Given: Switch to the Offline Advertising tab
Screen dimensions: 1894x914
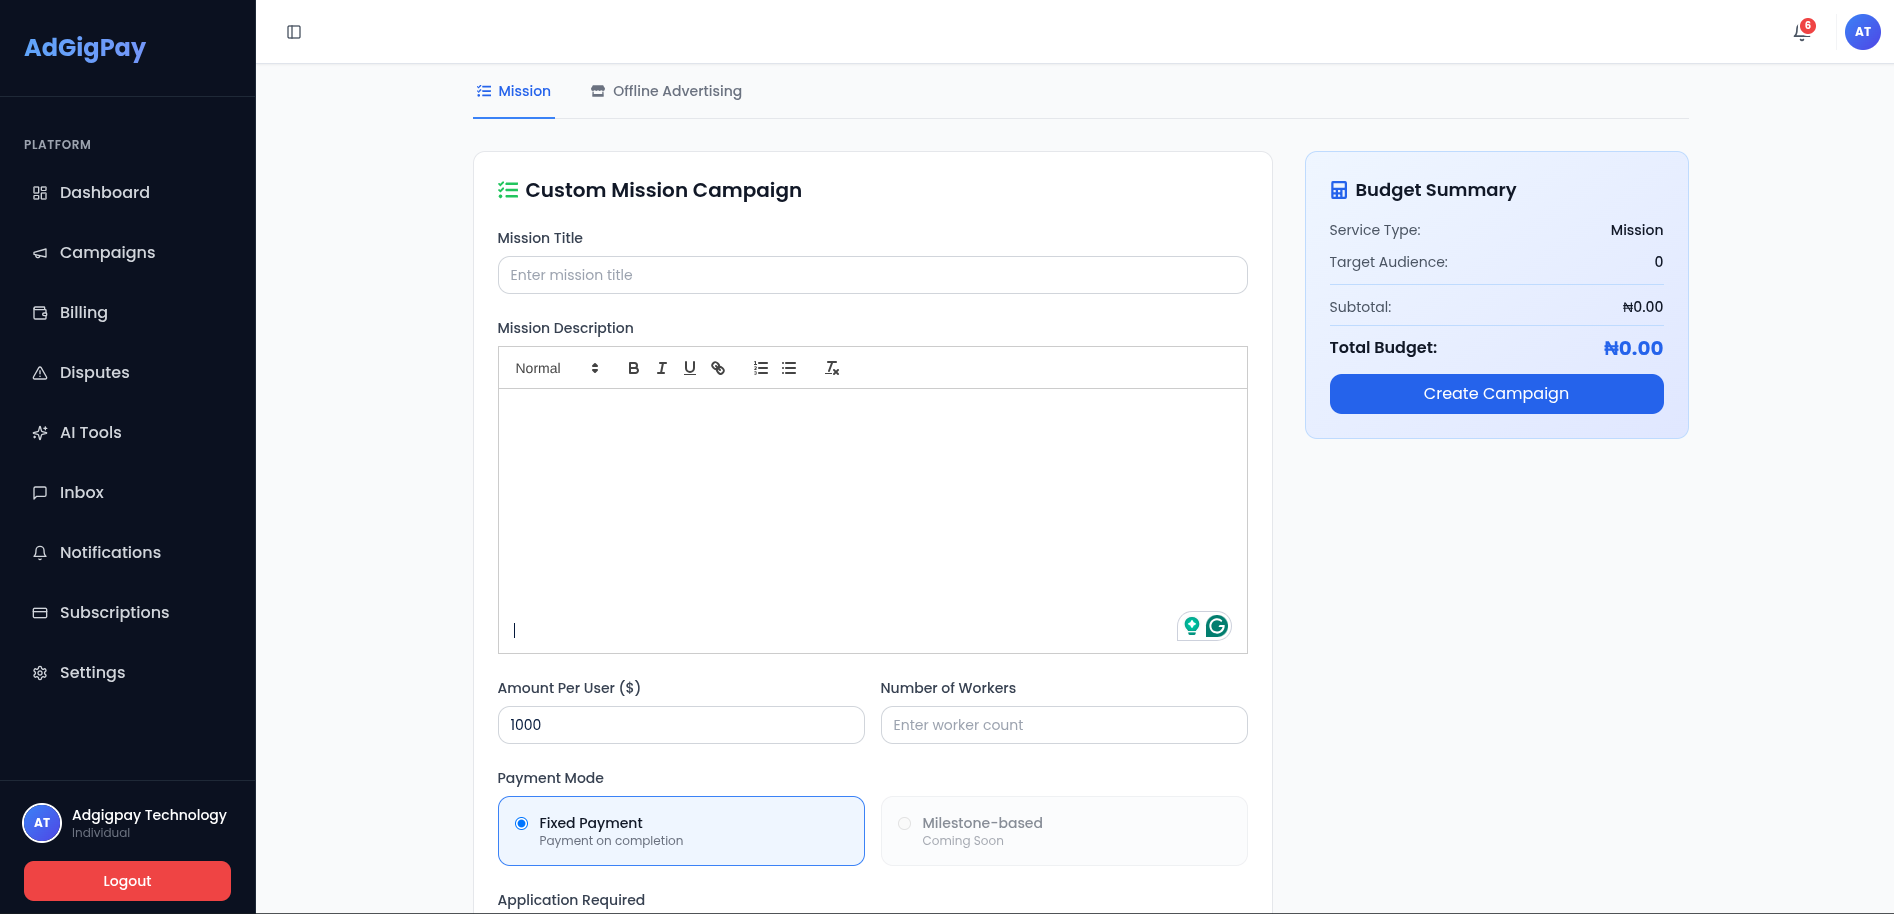Looking at the screenshot, I should 666,91.
